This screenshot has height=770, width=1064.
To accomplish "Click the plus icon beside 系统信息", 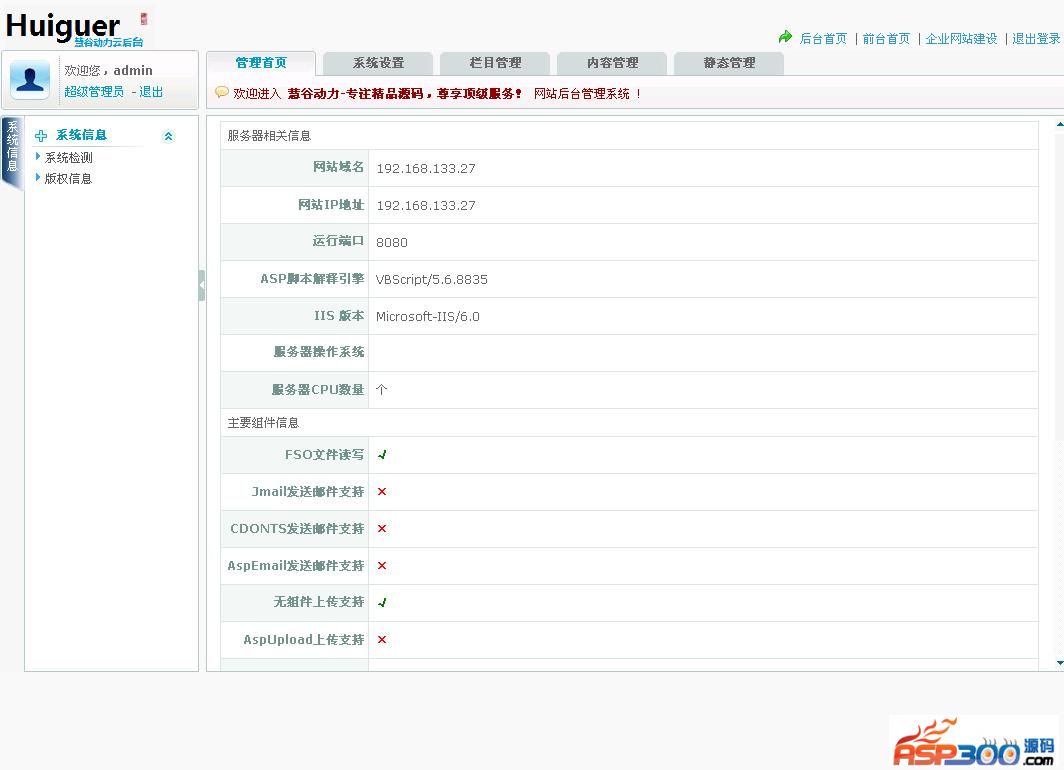I will coord(41,136).
